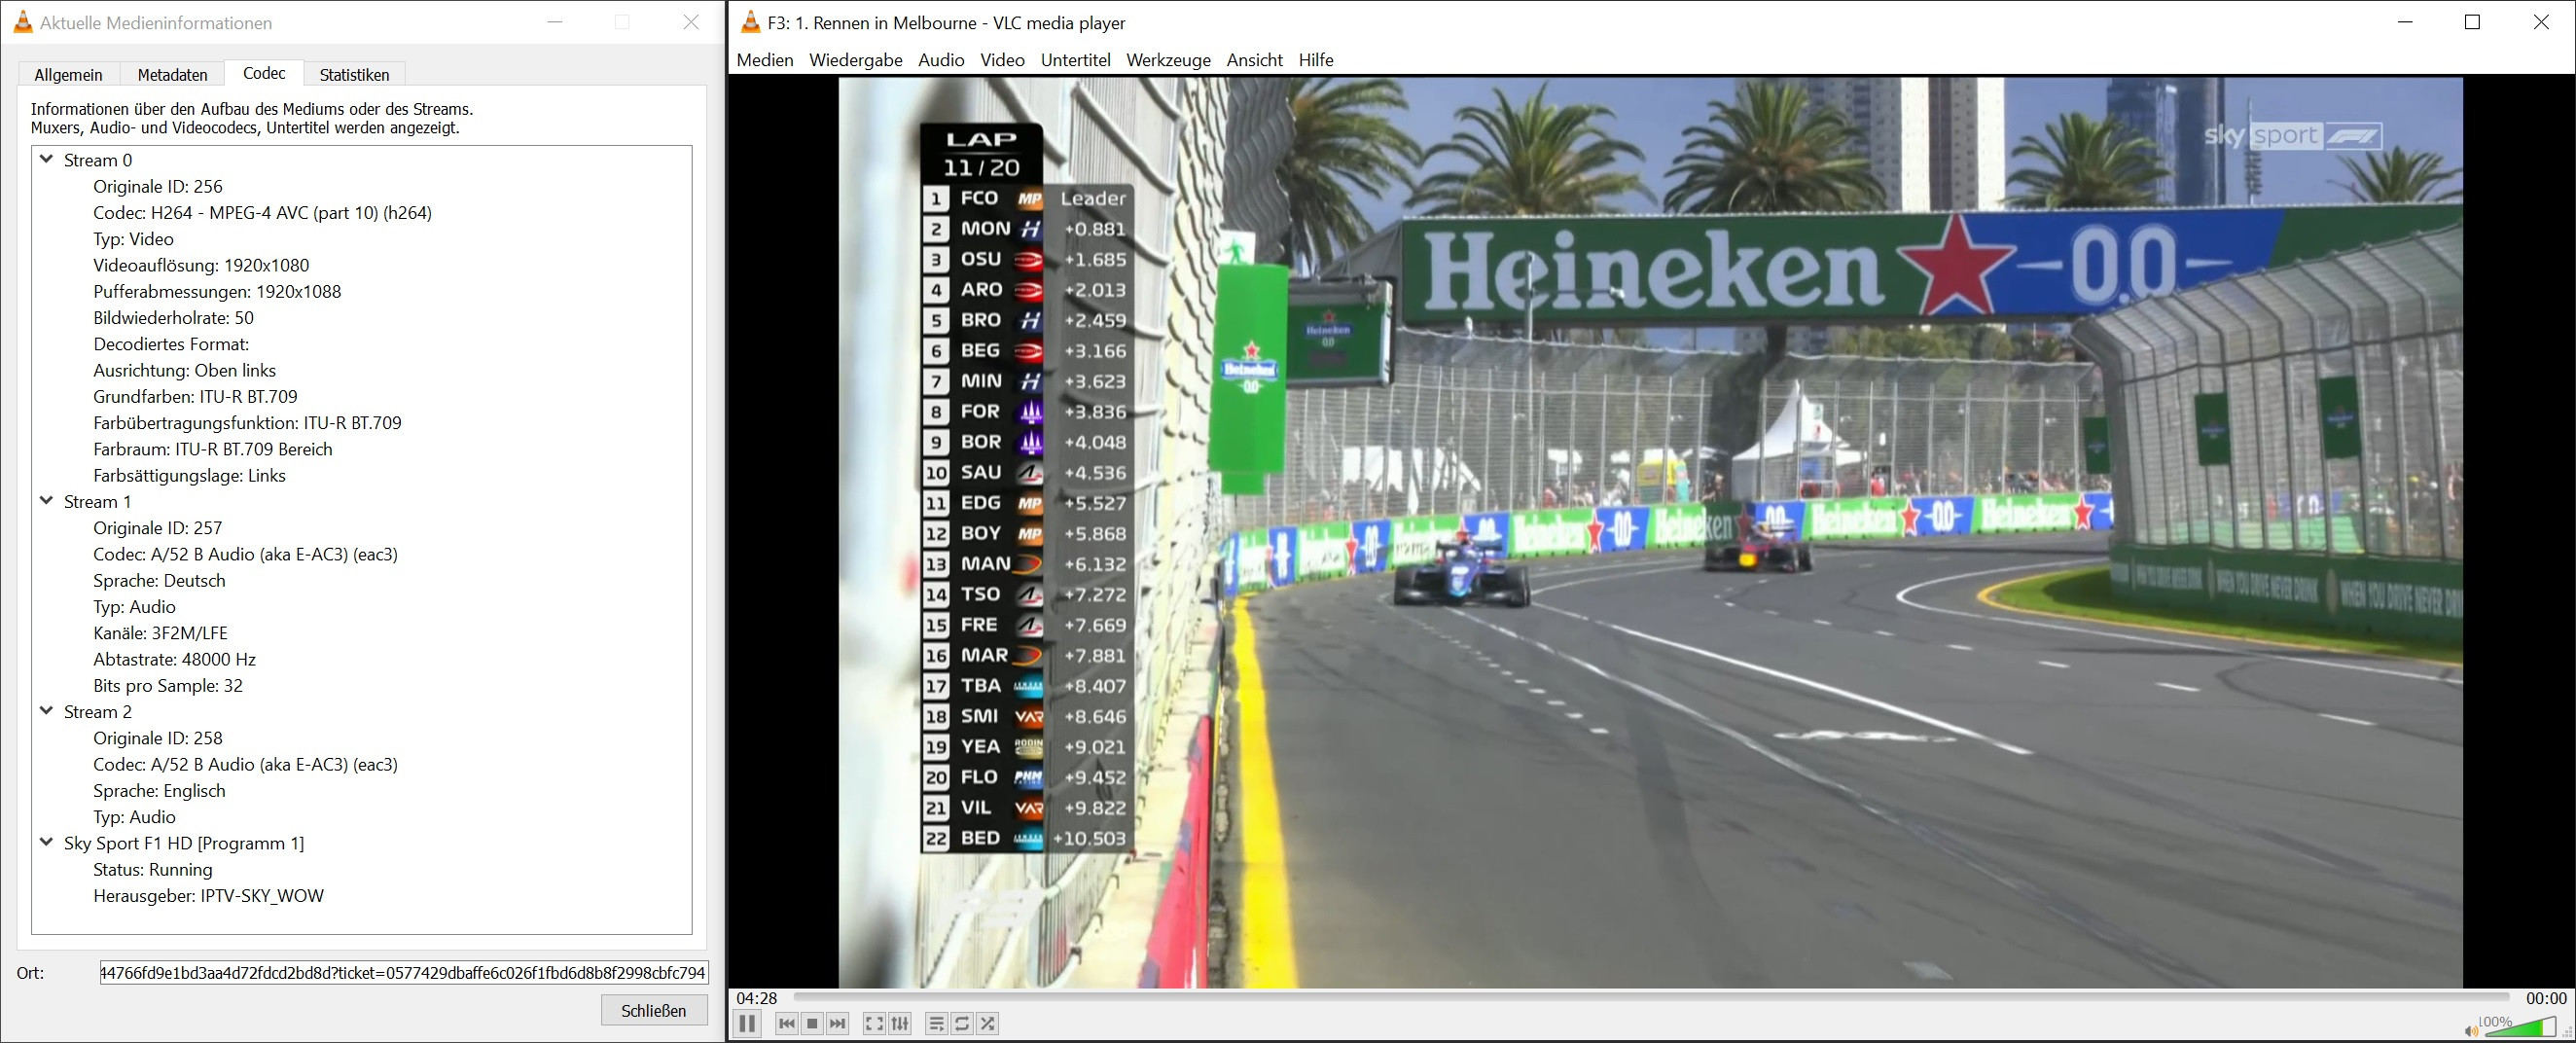Viewport: 2576px width, 1043px height.
Task: Select the H264 codec row
Action: click(x=262, y=212)
